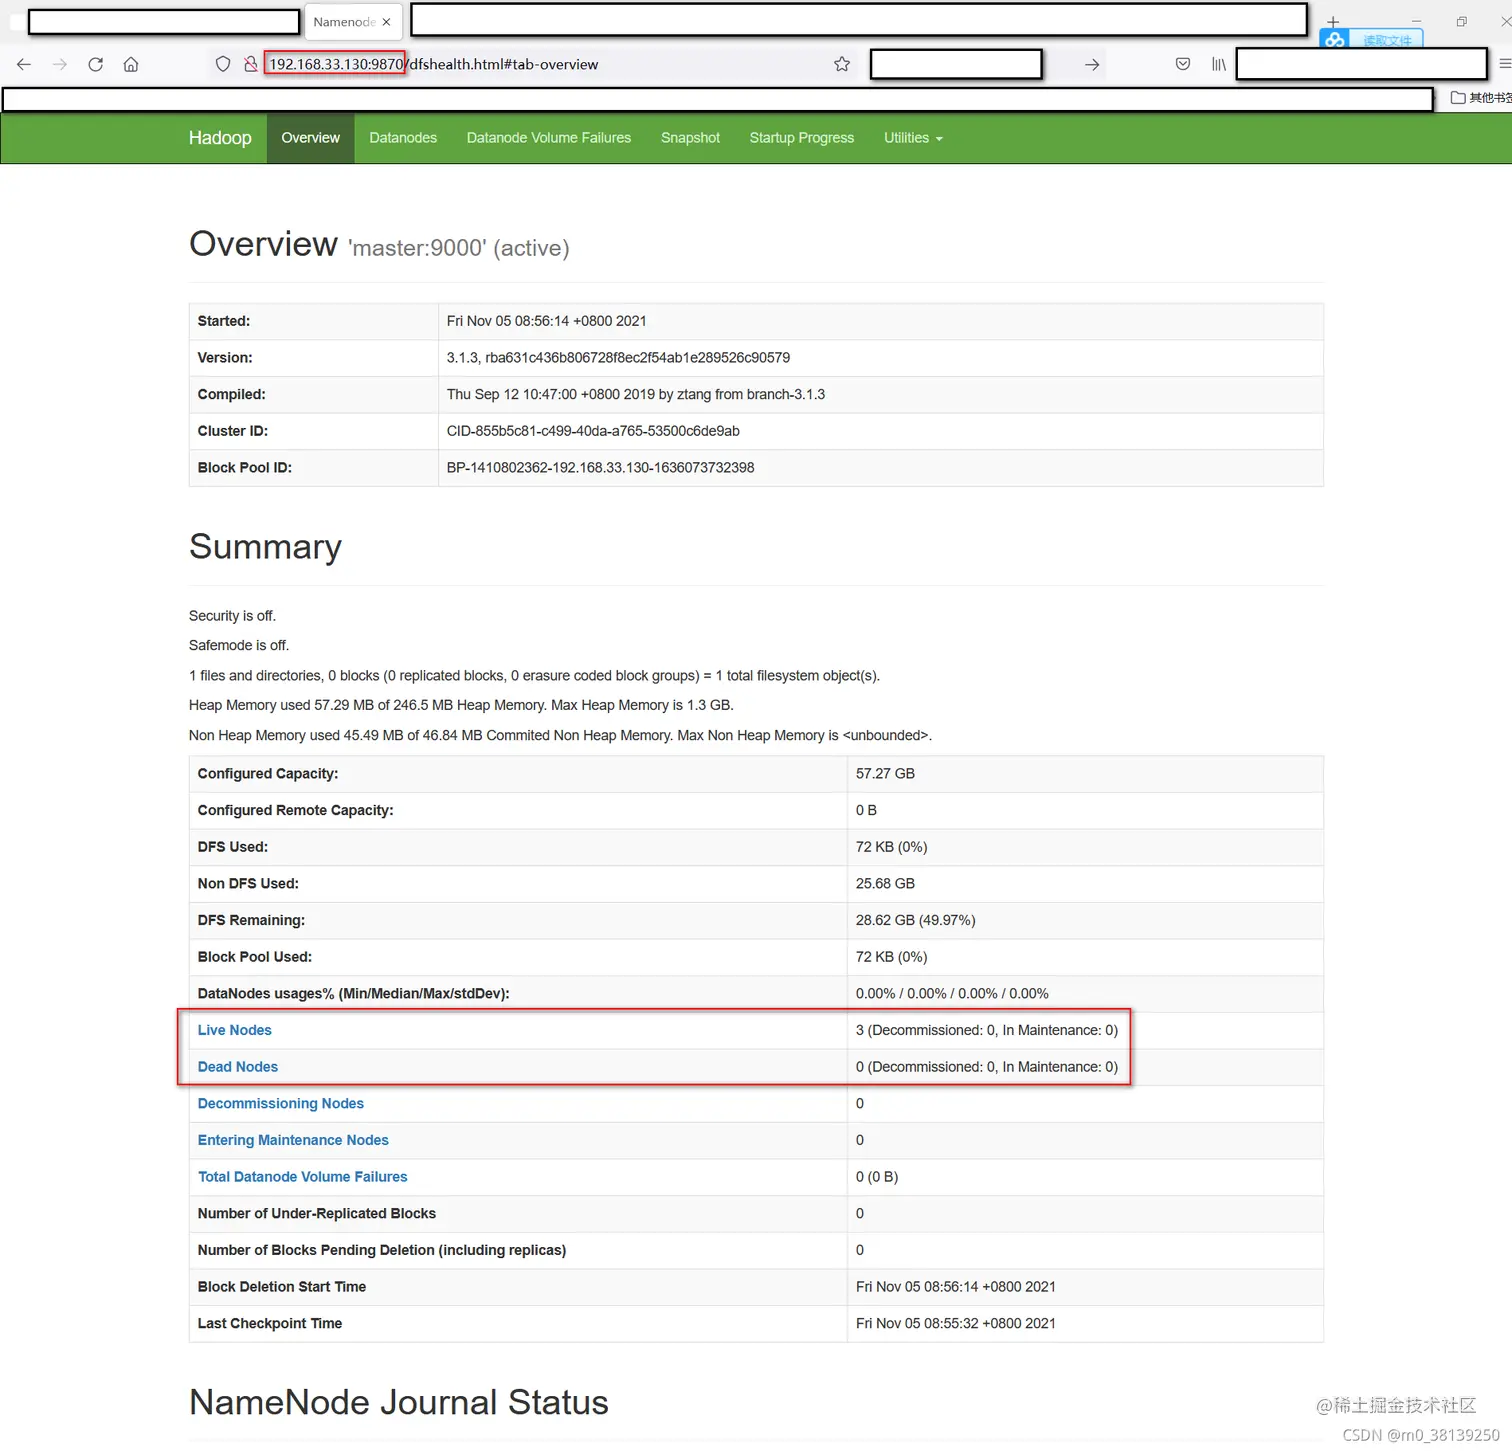Click the Configured Remote Capacity value 0 B
Image resolution: width=1512 pixels, height=1451 pixels.
point(866,811)
